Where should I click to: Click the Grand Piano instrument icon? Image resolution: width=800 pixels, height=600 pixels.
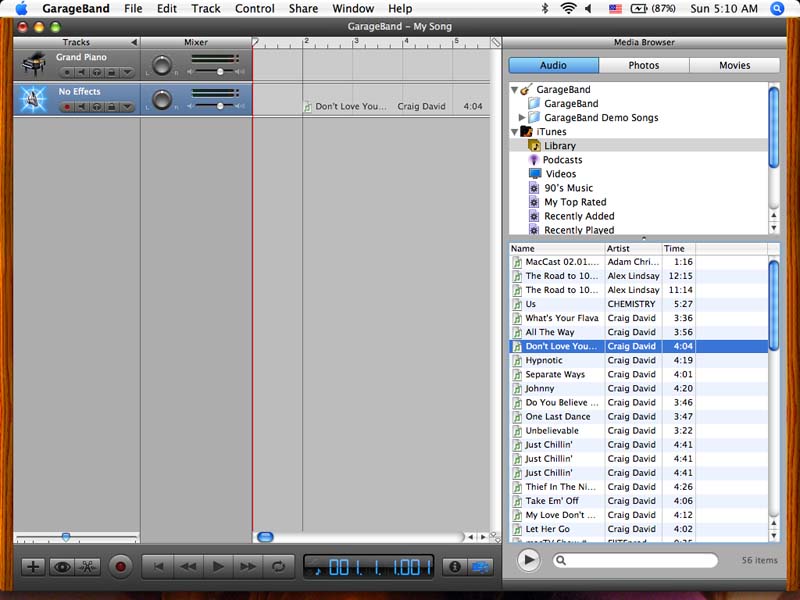point(34,65)
